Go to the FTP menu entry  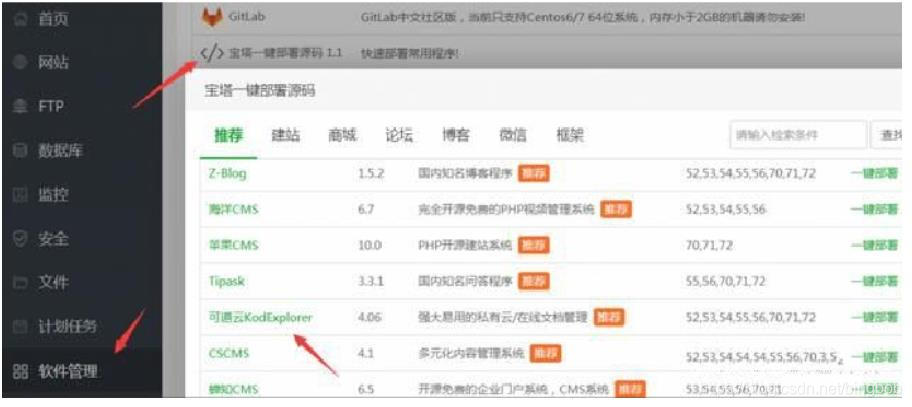[x=51, y=106]
